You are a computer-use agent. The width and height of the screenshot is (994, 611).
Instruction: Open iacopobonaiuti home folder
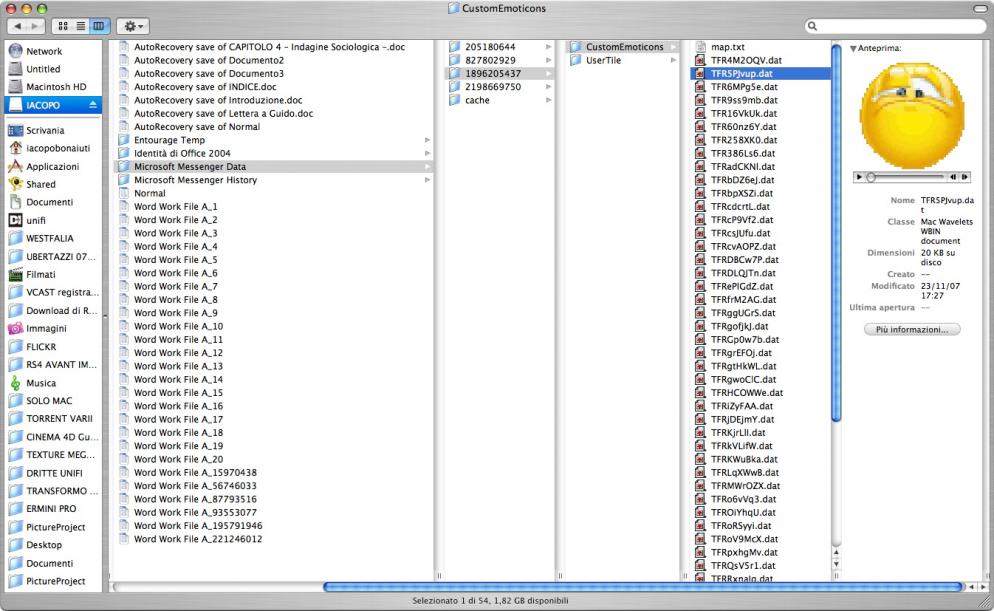(x=58, y=148)
